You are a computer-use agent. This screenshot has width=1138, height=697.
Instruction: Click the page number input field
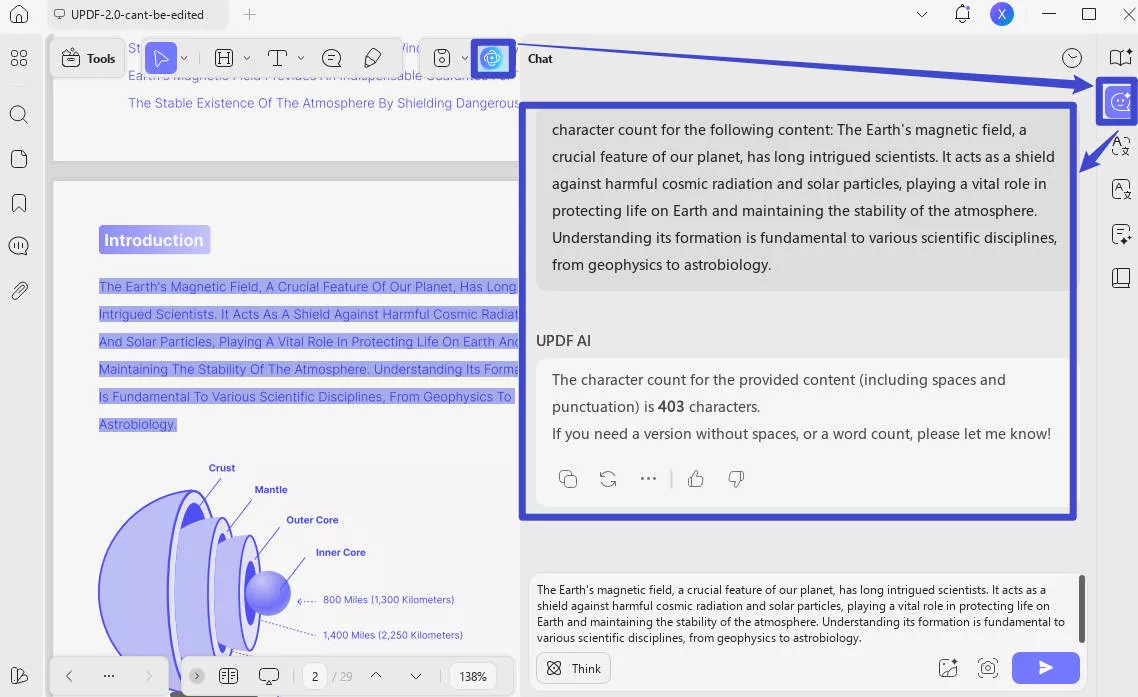coord(315,676)
